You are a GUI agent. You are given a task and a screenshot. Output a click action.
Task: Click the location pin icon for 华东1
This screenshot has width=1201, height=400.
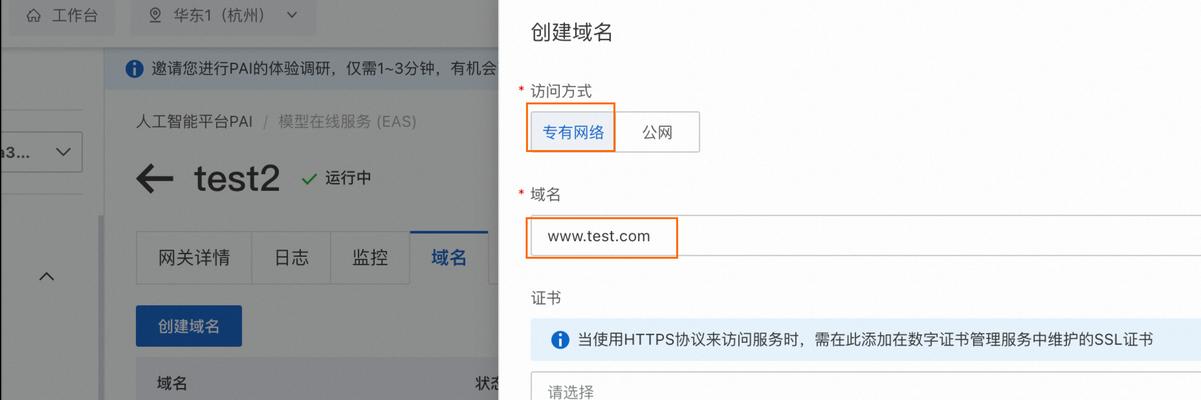pyautogui.click(x=155, y=15)
